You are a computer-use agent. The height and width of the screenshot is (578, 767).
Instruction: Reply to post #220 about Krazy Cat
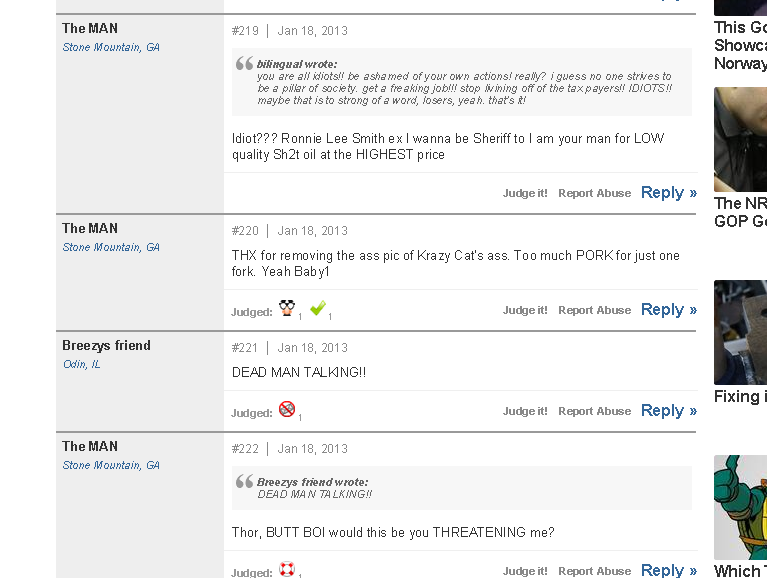pos(669,310)
